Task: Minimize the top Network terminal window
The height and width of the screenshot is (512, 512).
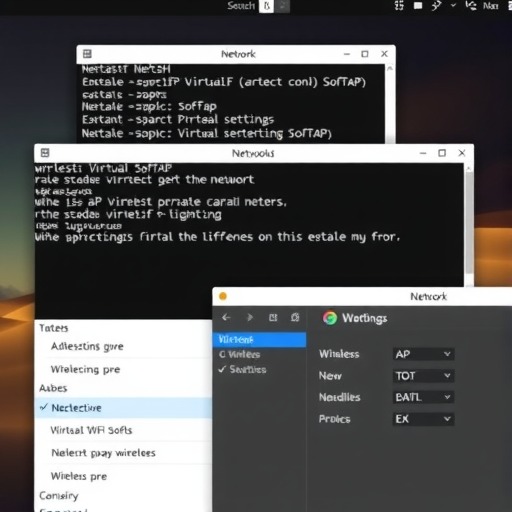Action: pyautogui.click(x=347, y=54)
